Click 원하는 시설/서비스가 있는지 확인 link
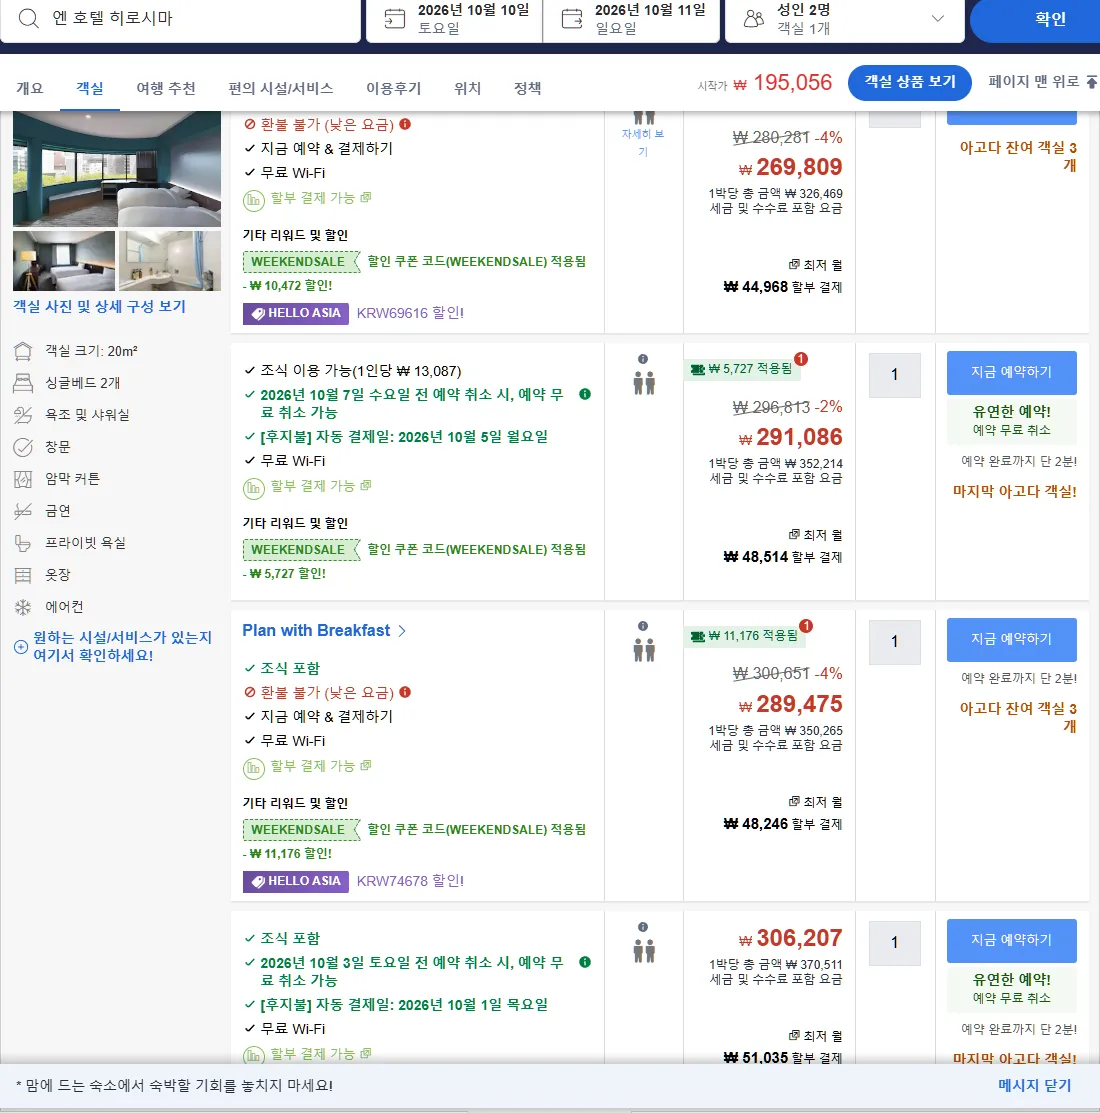 coord(122,646)
